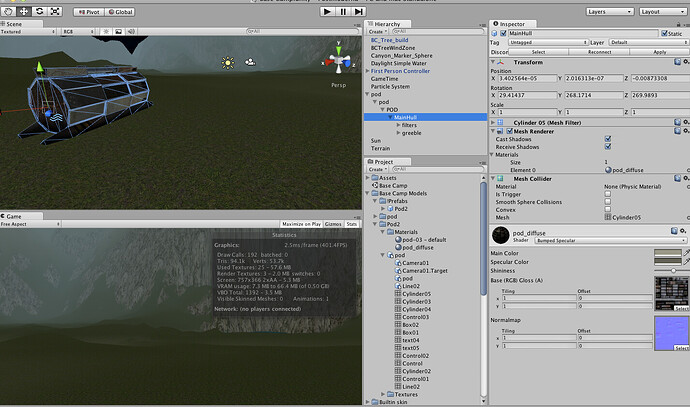Click the Play button
This screenshot has width=690, height=407.
tap(327, 11)
